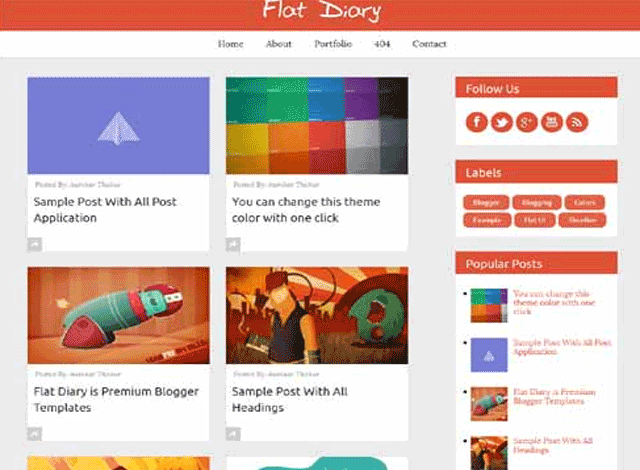Click the Flat Diary site title logo
Viewport: 640px width, 470px height.
[x=322, y=11]
